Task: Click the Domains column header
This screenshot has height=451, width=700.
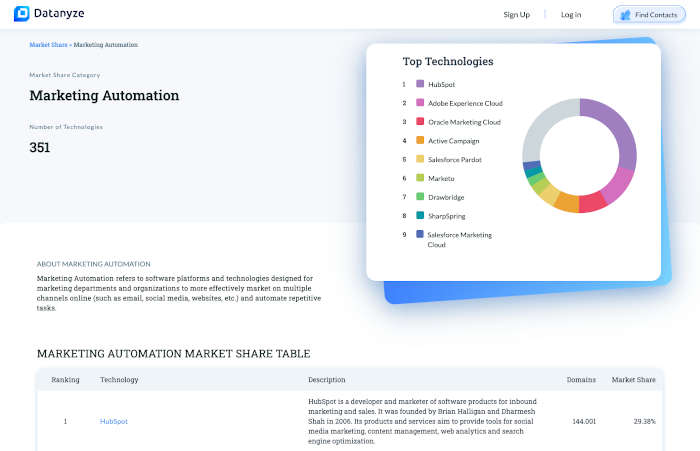Action: (581, 380)
